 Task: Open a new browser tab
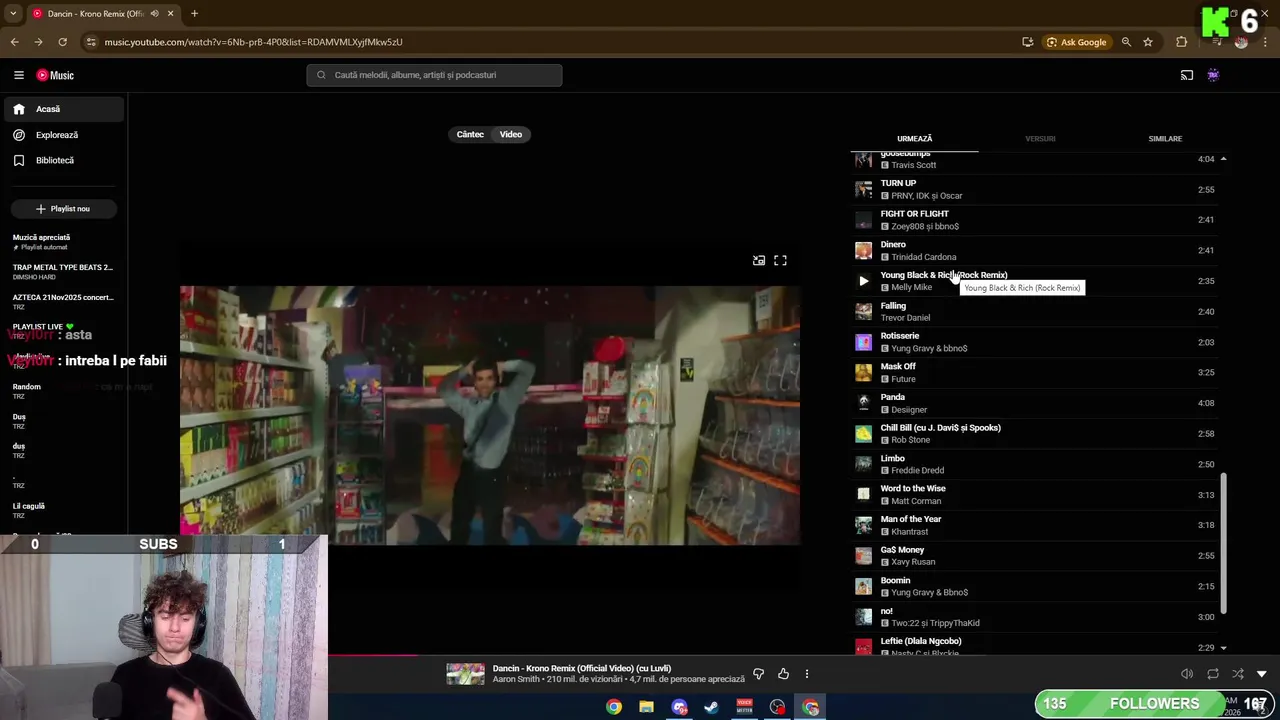[194, 14]
